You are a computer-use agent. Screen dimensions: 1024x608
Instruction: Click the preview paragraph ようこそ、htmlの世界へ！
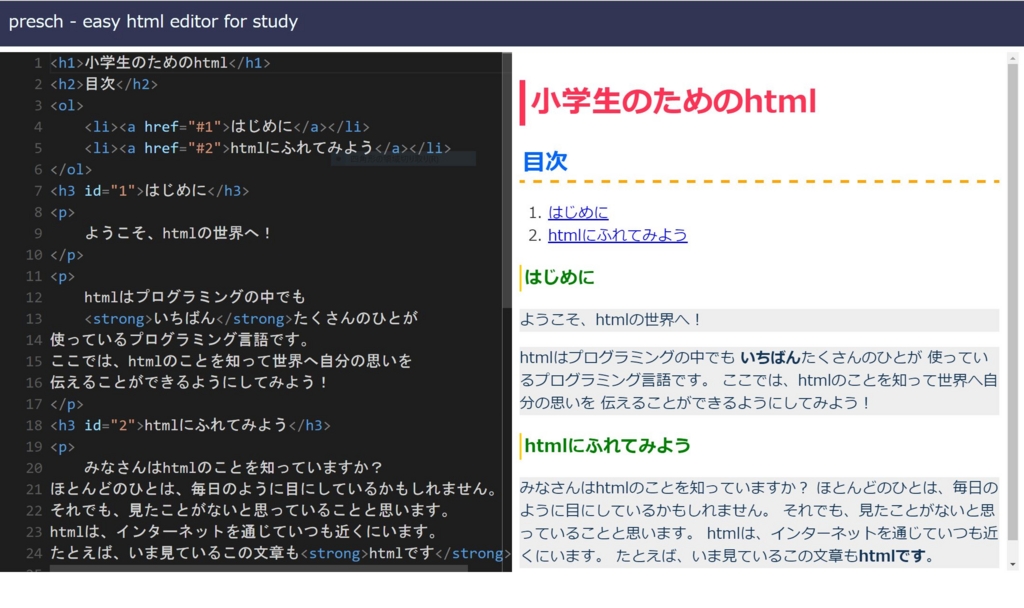pyautogui.click(x=611, y=320)
